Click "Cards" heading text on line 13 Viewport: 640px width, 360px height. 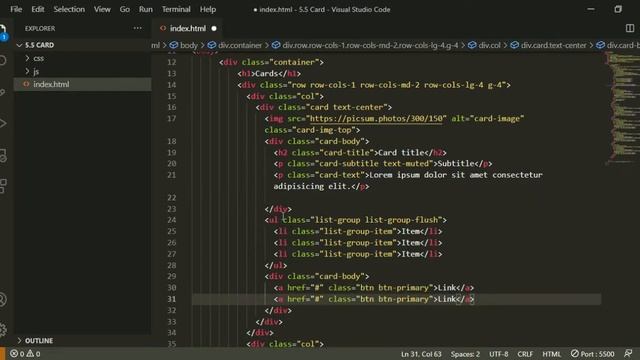point(266,73)
